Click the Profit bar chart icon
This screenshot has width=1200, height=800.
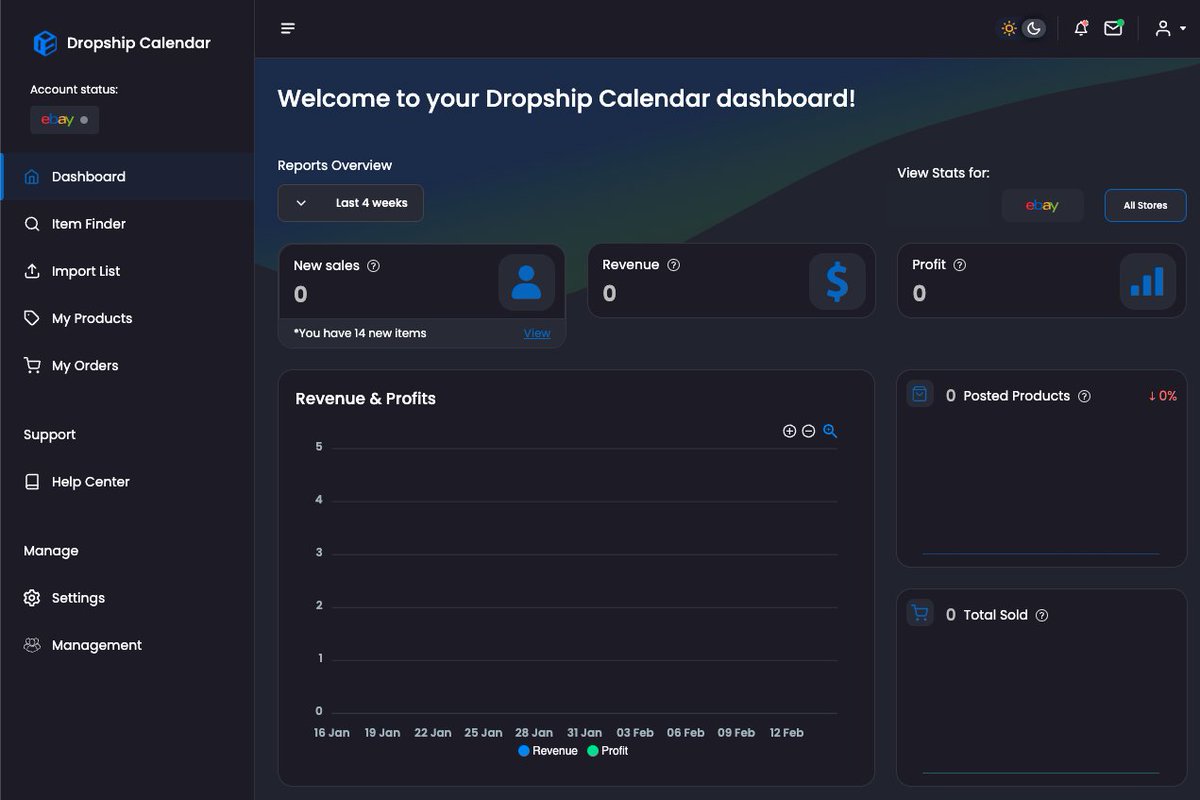click(x=1147, y=281)
